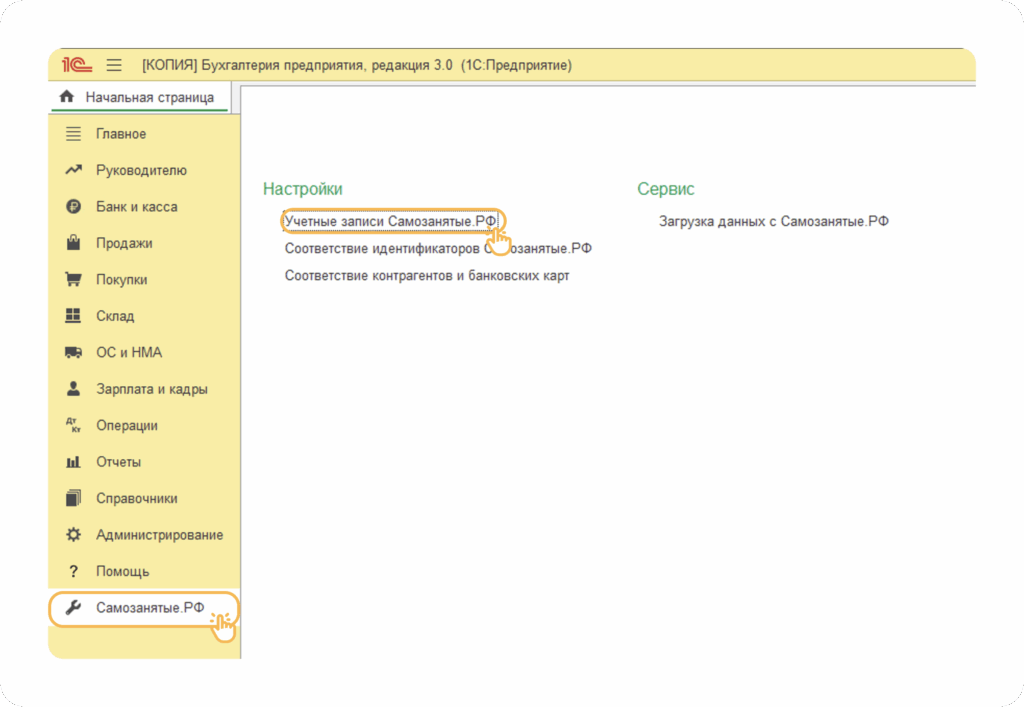The width and height of the screenshot is (1024, 707).
Task: Click the 1C logo icon
Action: 77,65
